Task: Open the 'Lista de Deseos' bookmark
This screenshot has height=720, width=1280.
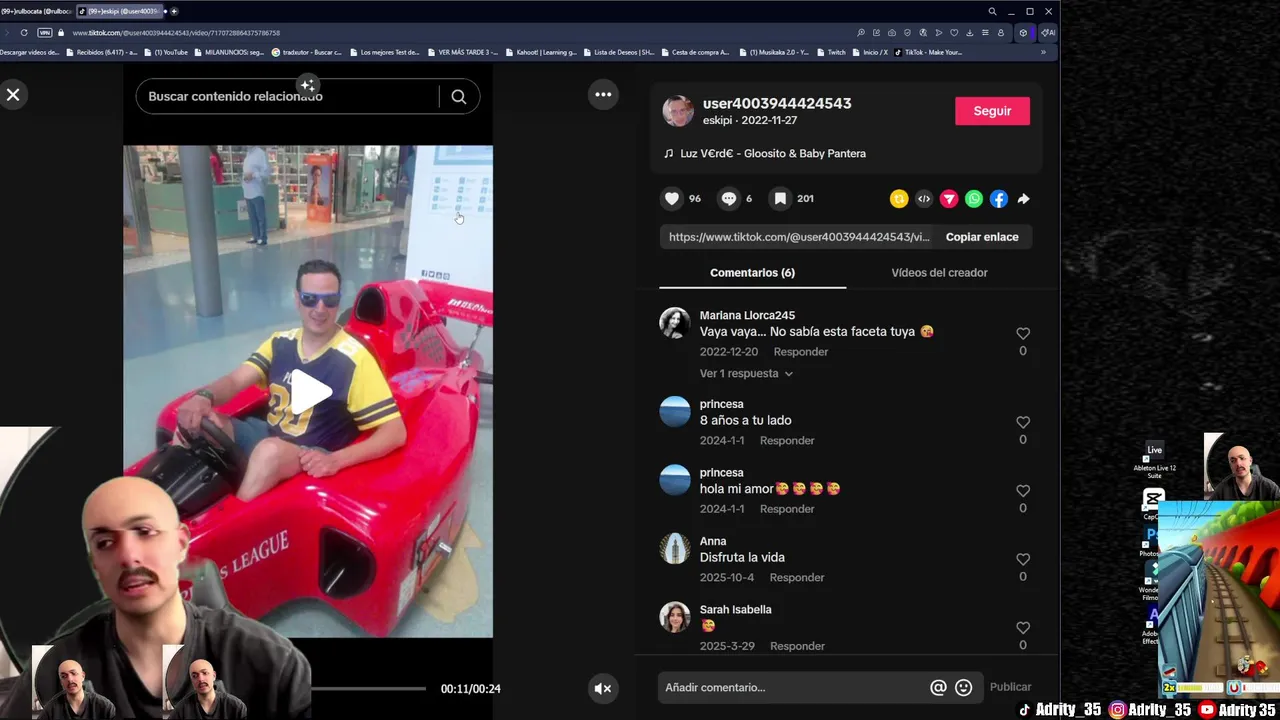Action: 619,52
